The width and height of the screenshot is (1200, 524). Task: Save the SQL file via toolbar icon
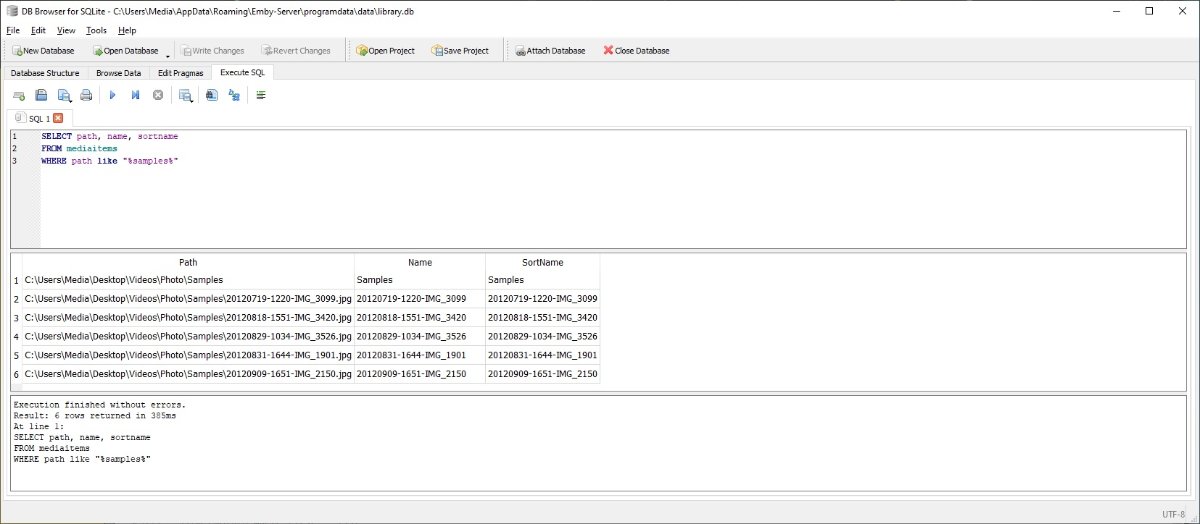click(x=64, y=95)
